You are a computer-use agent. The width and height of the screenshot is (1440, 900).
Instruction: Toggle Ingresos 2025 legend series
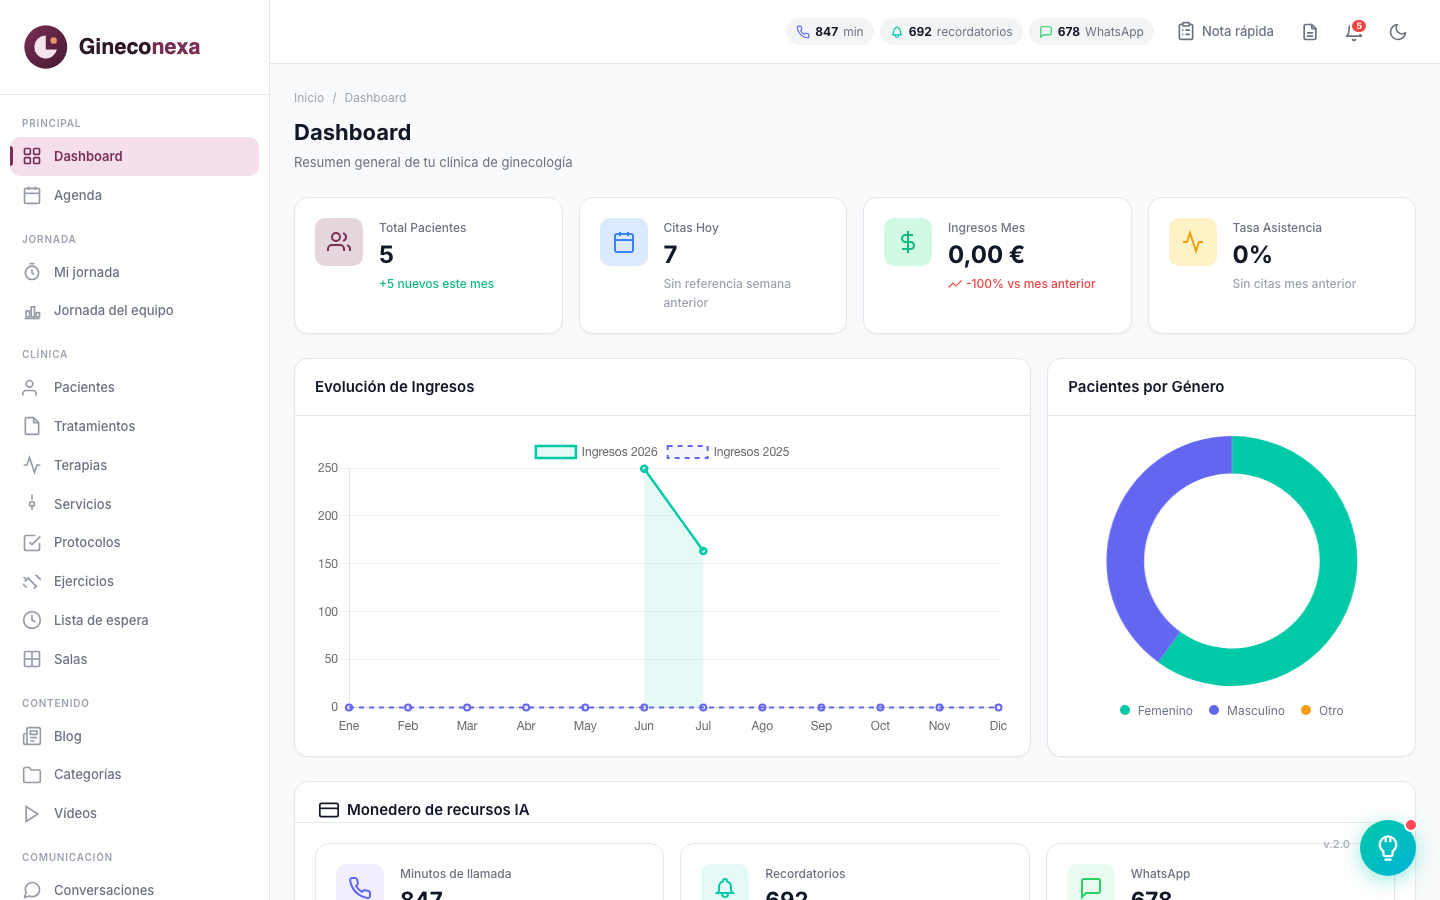728,452
